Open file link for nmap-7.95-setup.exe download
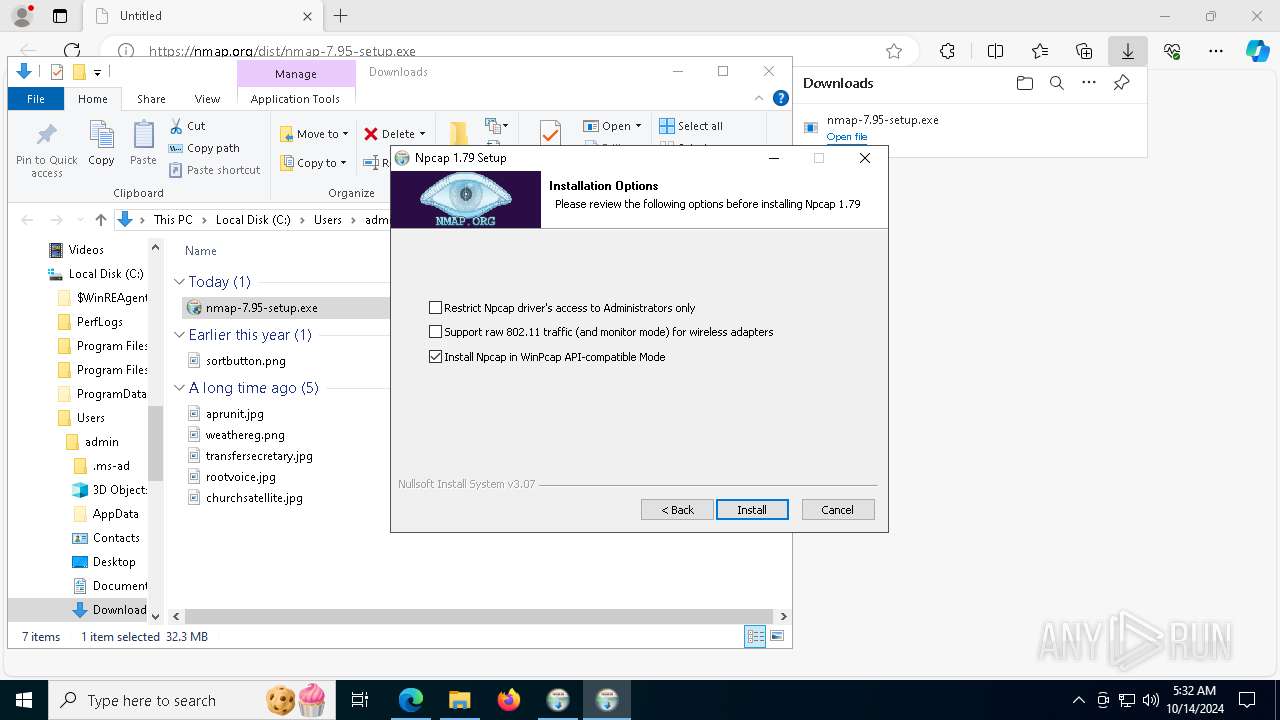1280x720 pixels. tap(847, 136)
